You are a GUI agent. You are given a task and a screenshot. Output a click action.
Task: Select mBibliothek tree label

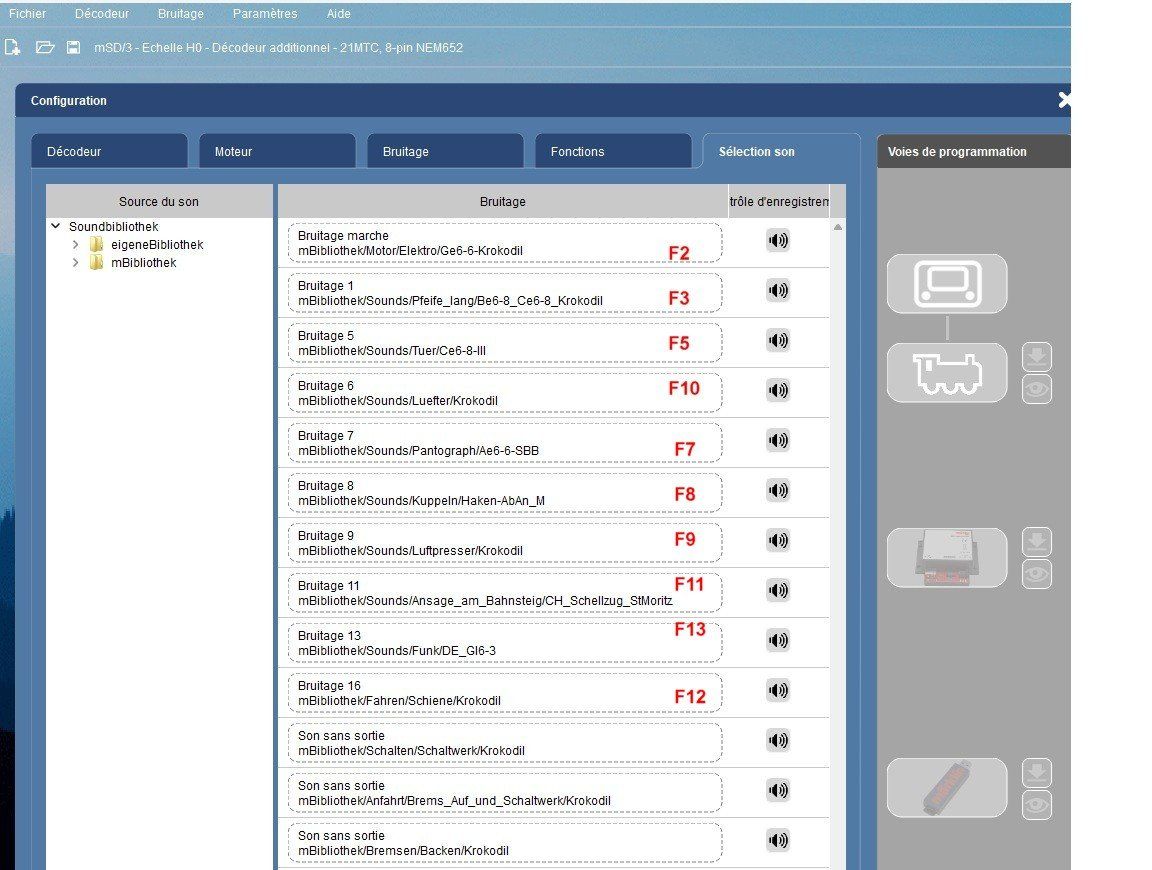coord(143,262)
